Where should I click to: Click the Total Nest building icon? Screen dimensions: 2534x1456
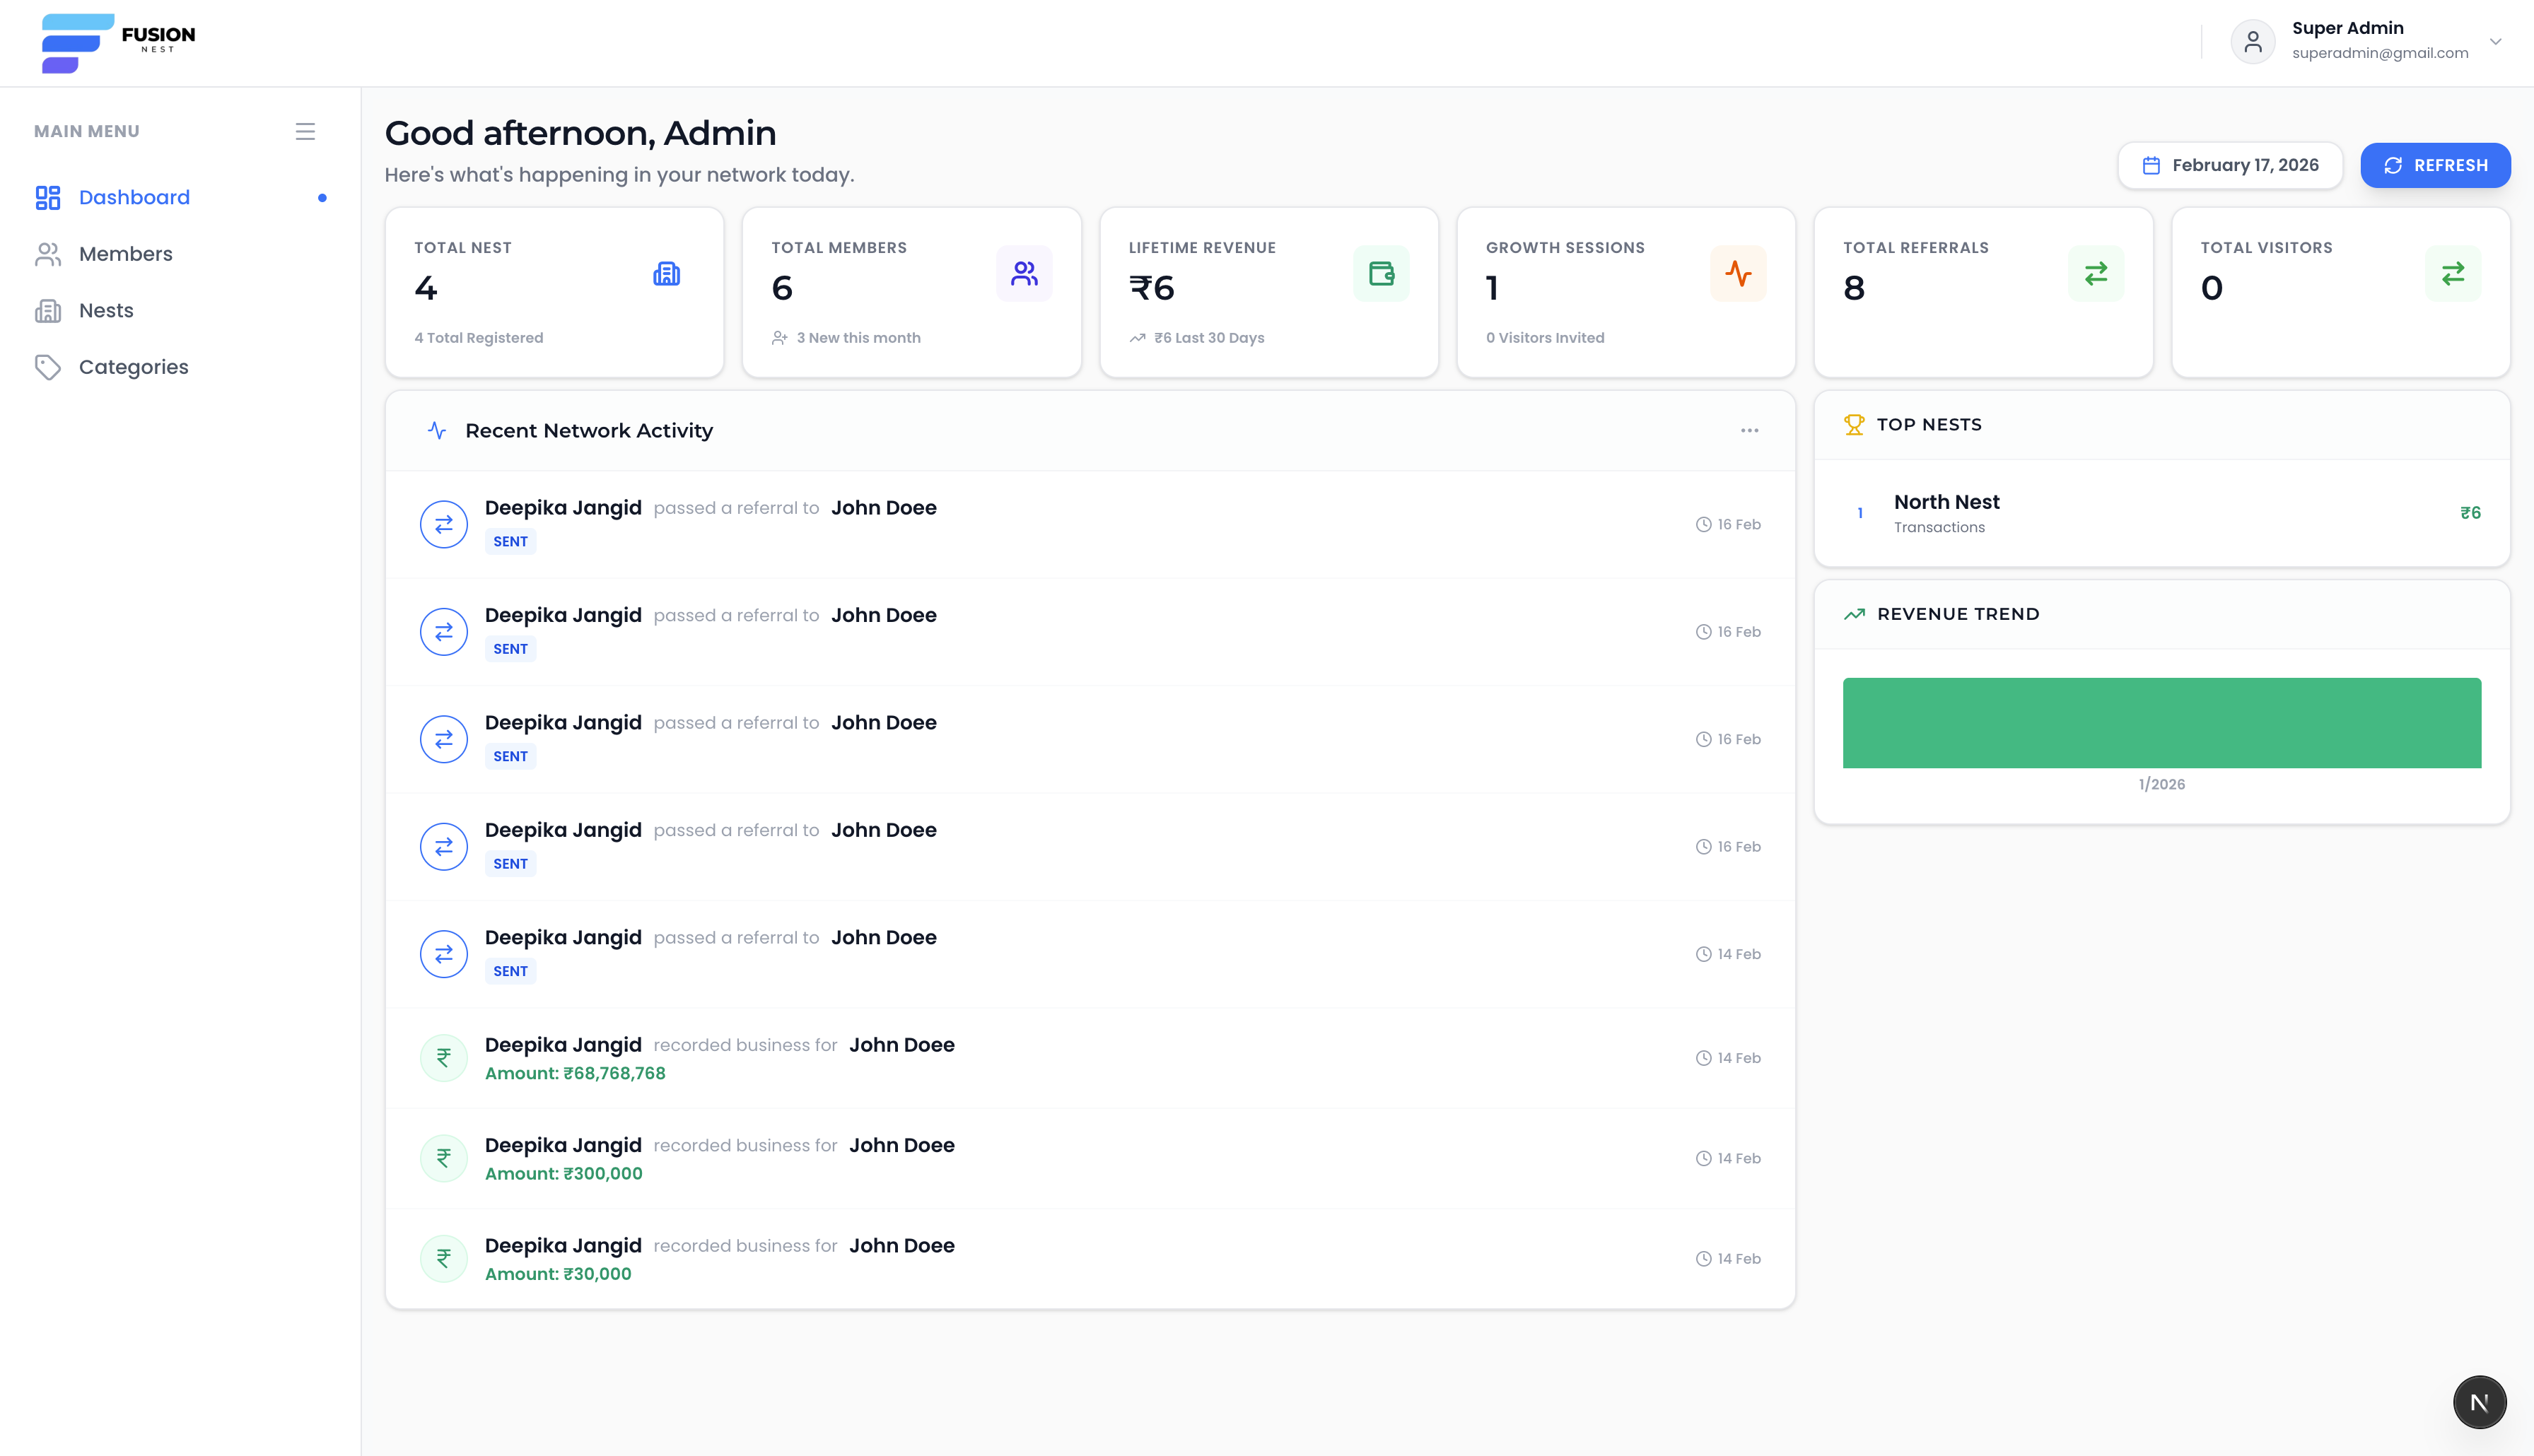[x=666, y=273]
